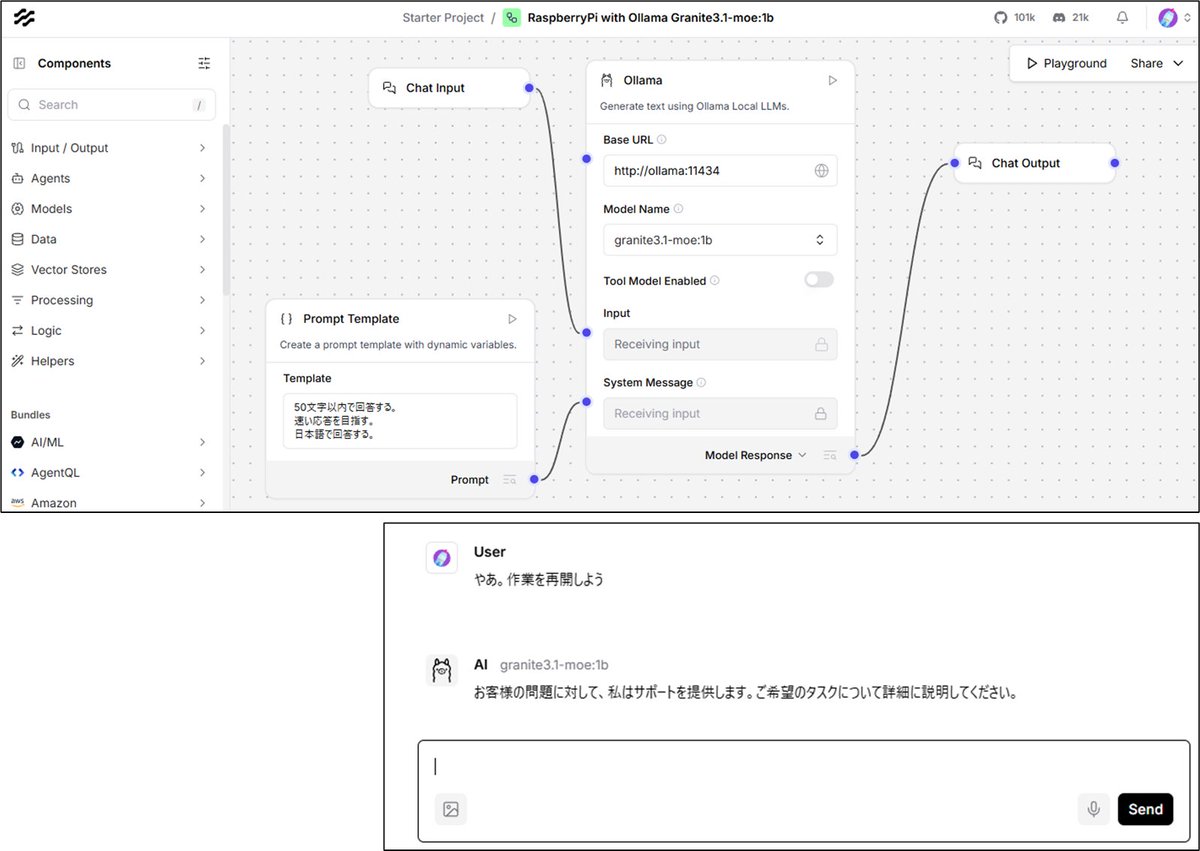Open the Model Response output dropdown
The image size is (1200, 851).
click(x=755, y=455)
